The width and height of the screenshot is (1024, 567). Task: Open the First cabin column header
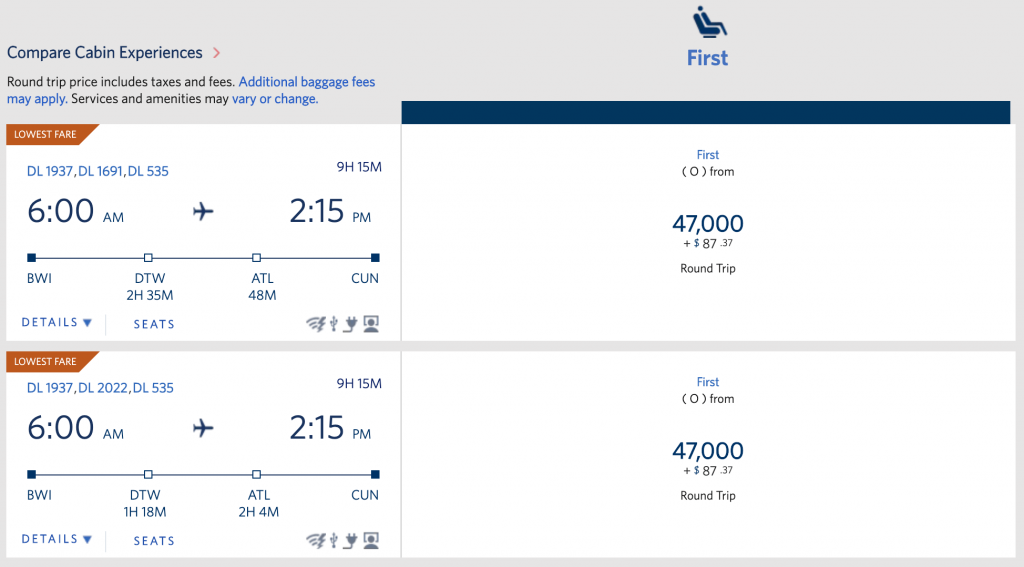(x=707, y=58)
